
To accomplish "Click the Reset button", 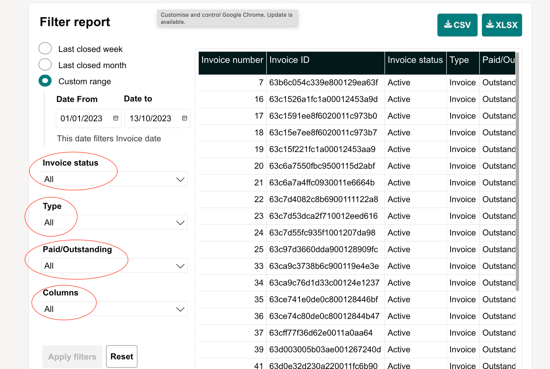I will [x=122, y=356].
